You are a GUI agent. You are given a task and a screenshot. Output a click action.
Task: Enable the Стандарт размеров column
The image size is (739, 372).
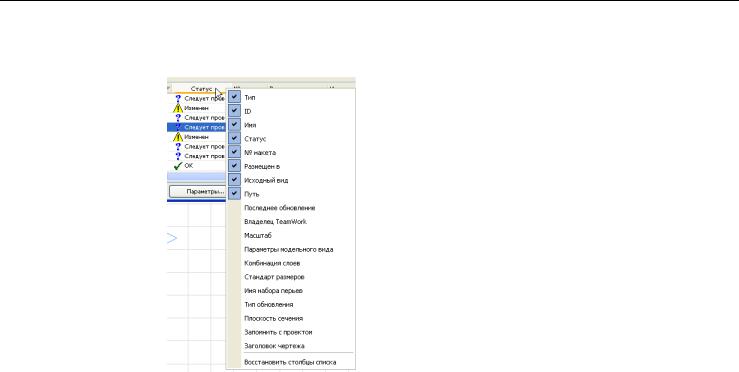[290, 277]
